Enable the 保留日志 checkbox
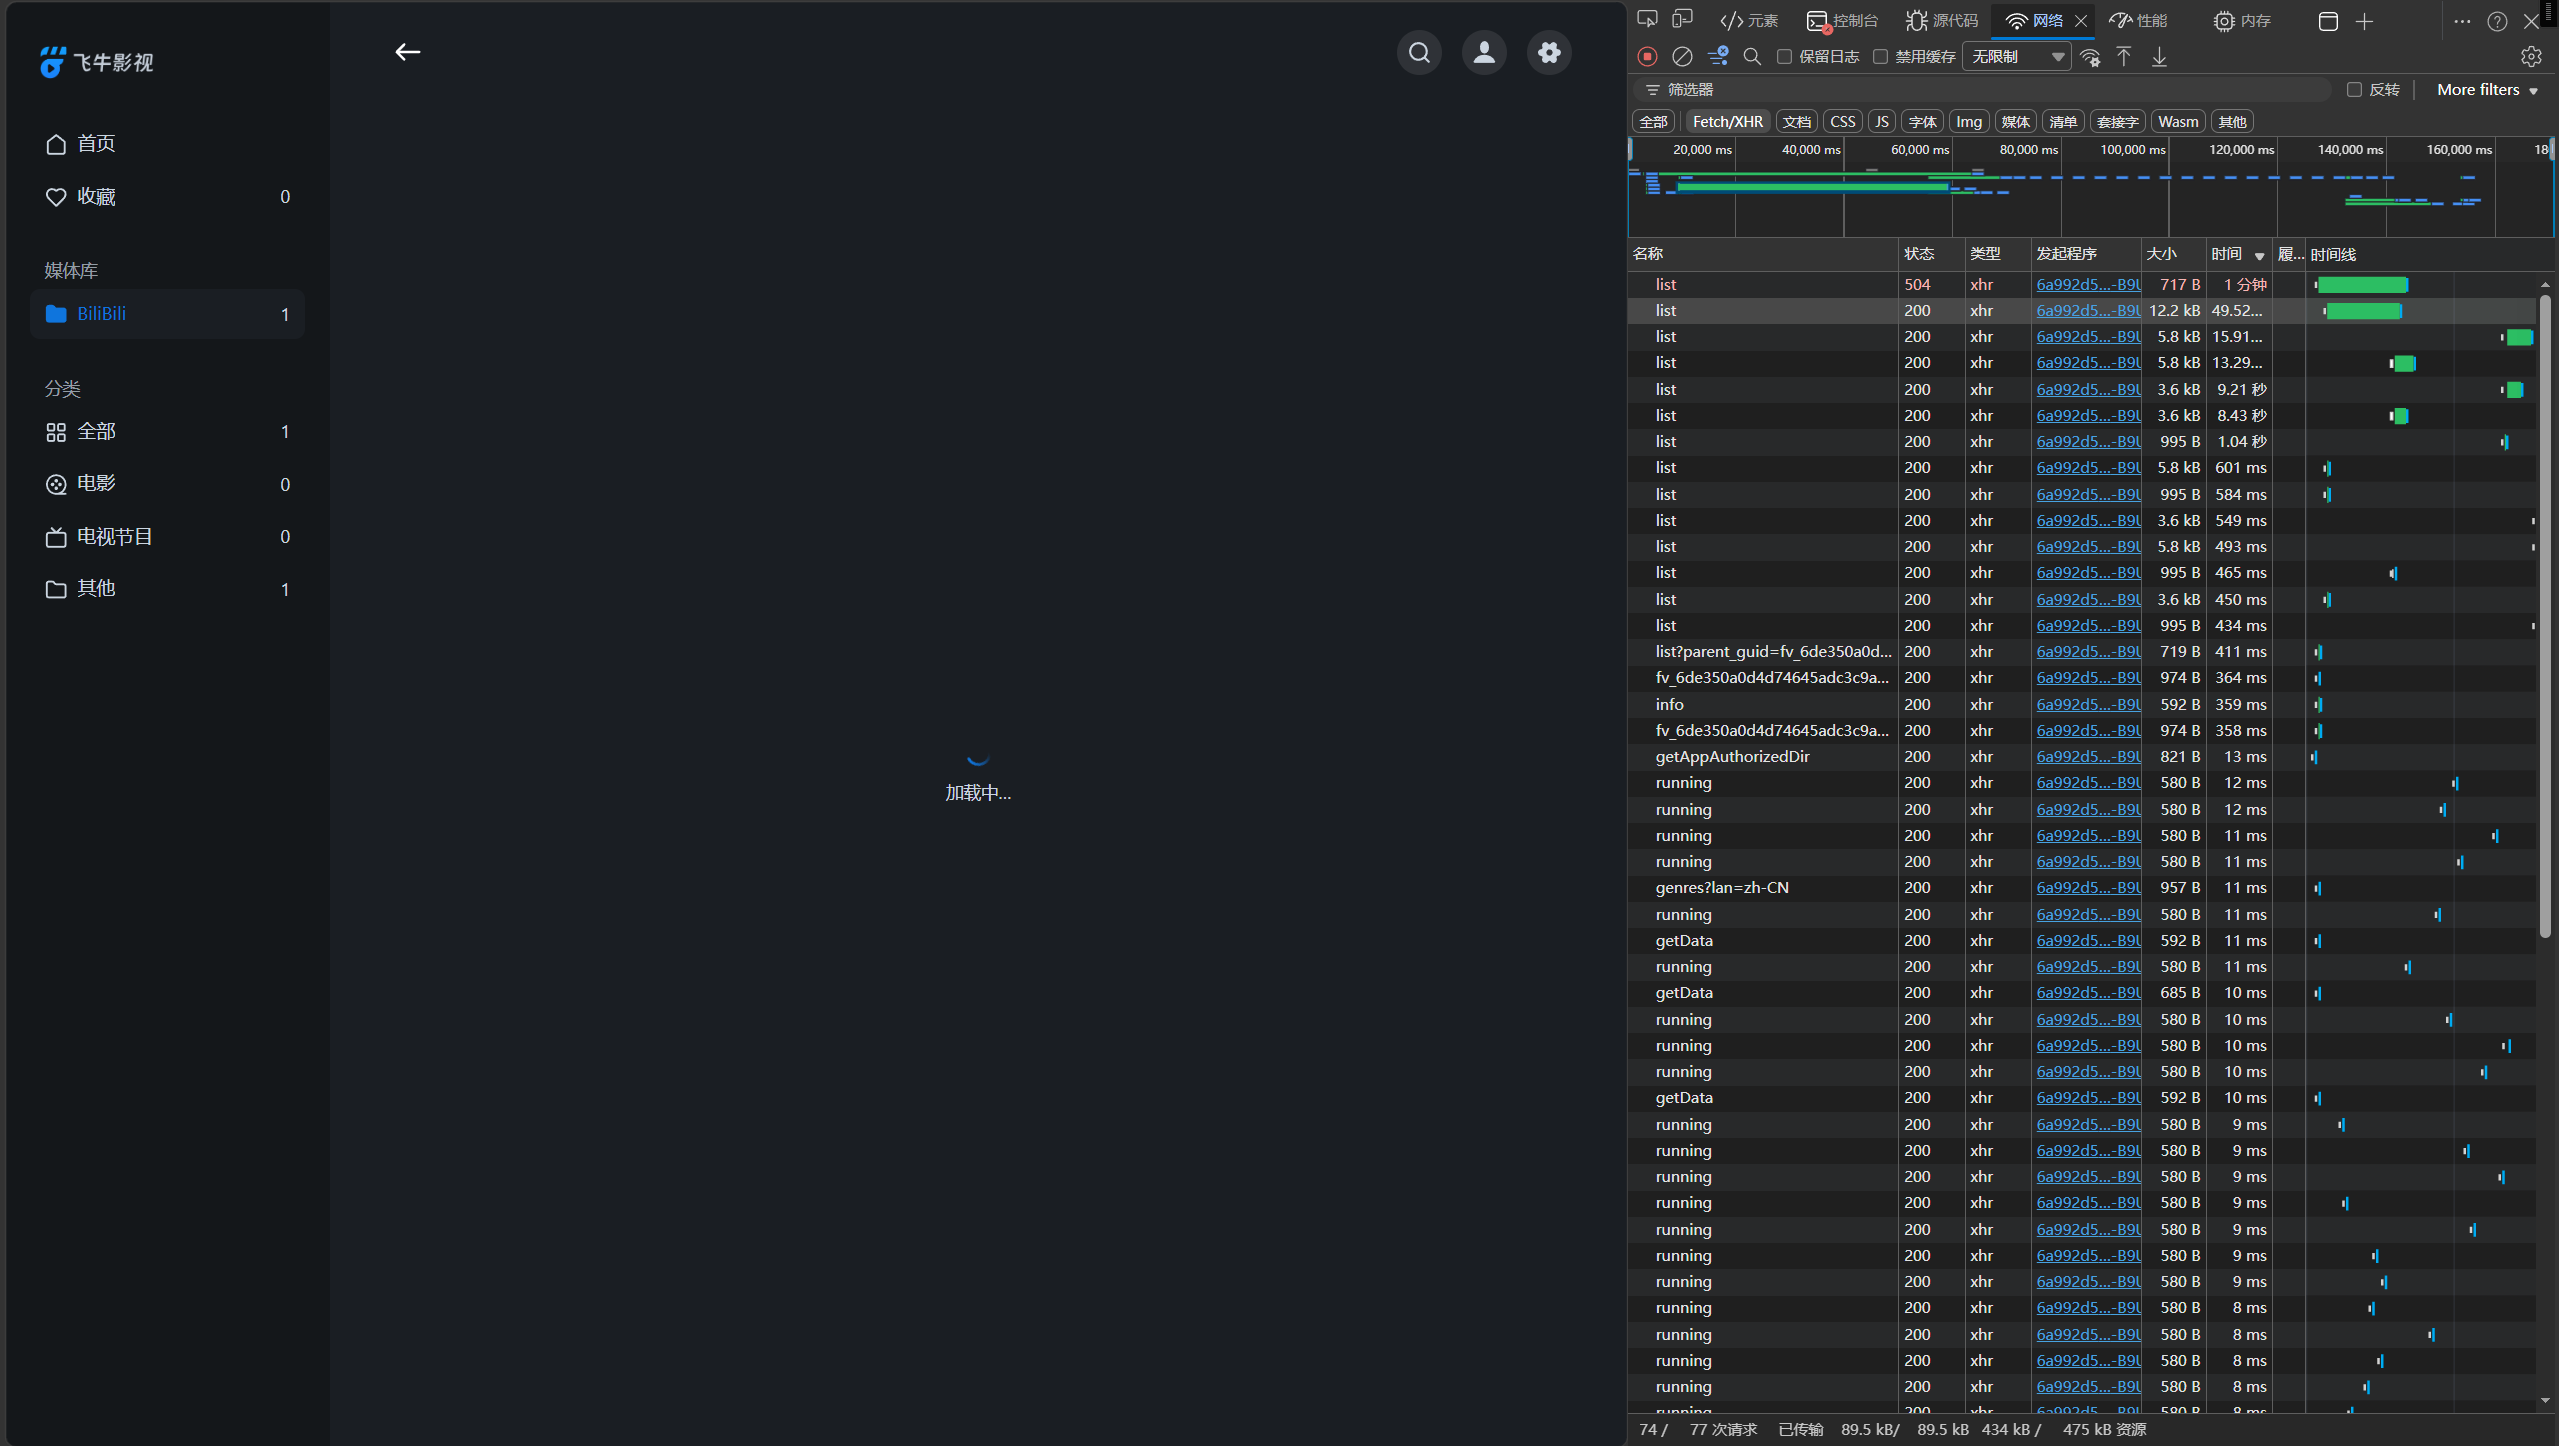 tap(1784, 57)
